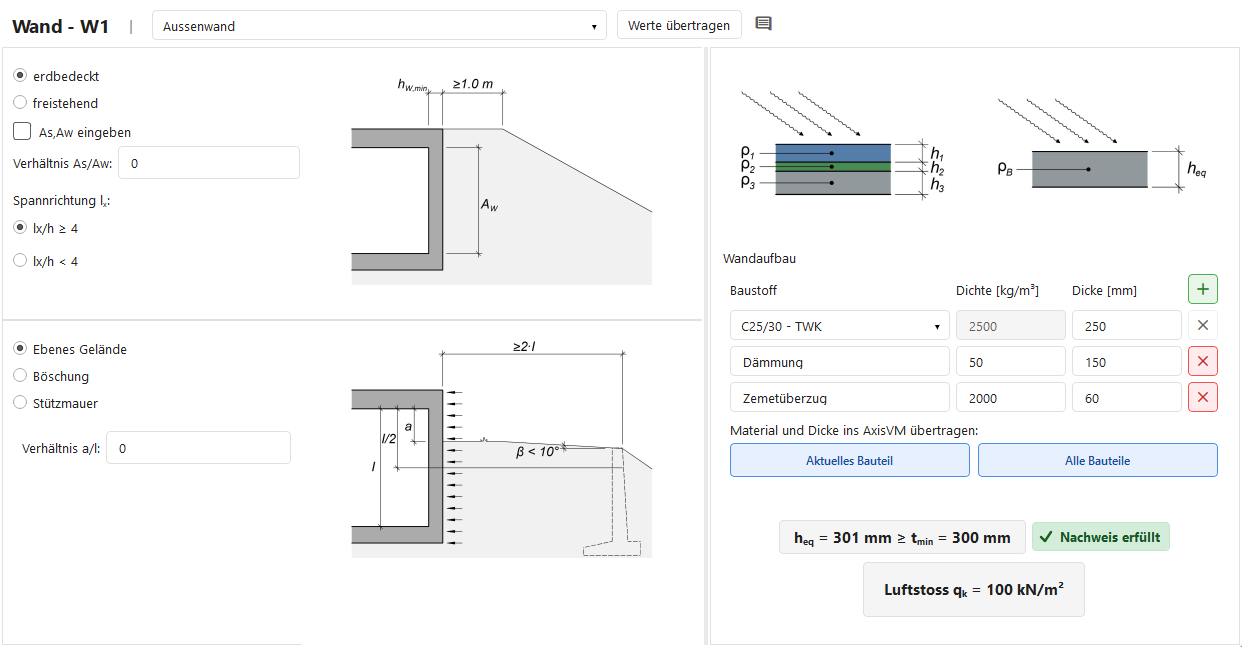Click the Werte übertragen button
The width and height of the screenshot is (1242, 647).
click(x=679, y=26)
